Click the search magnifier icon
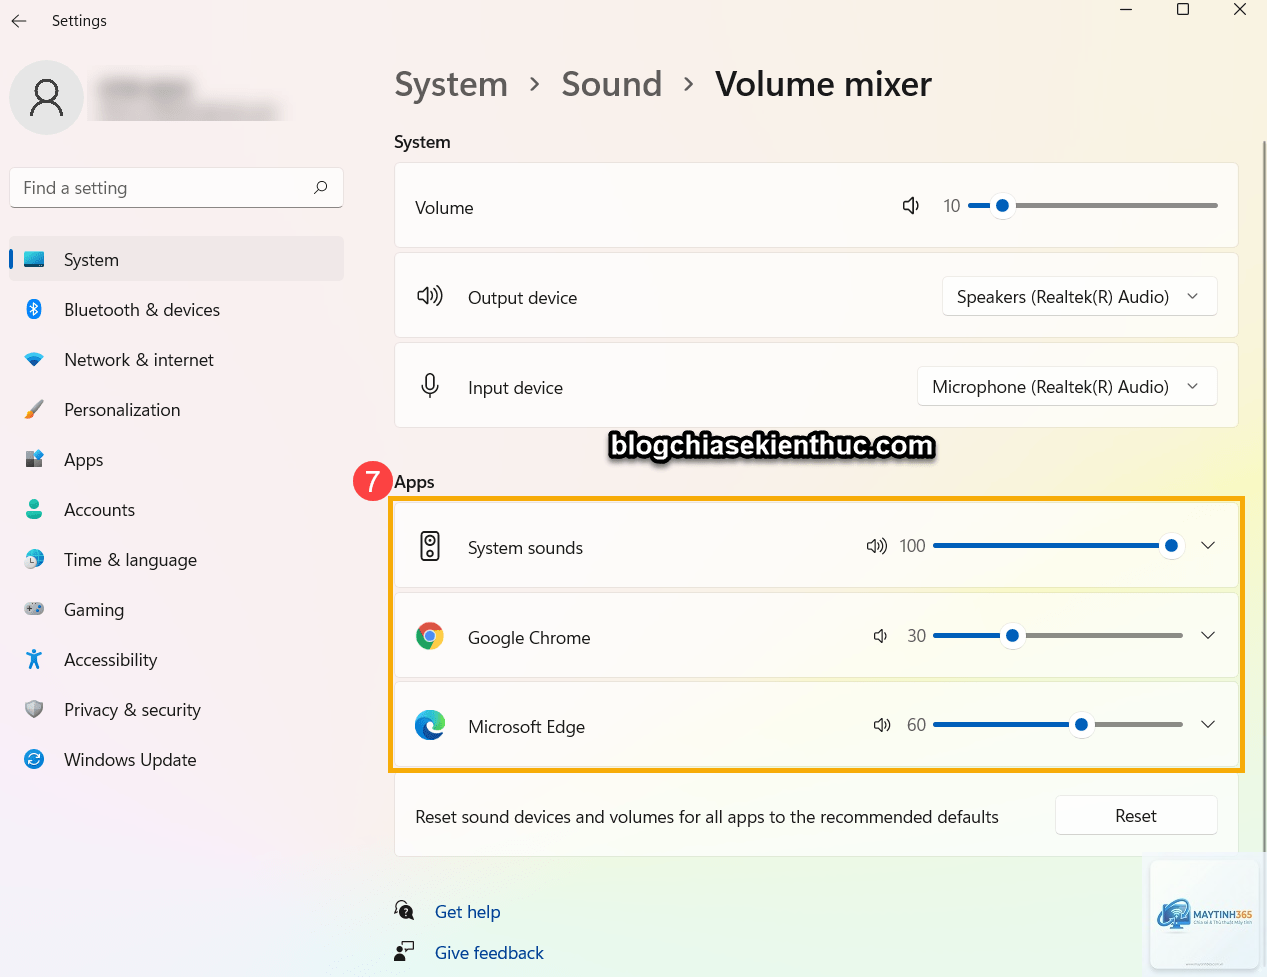1267x977 pixels. point(321,187)
